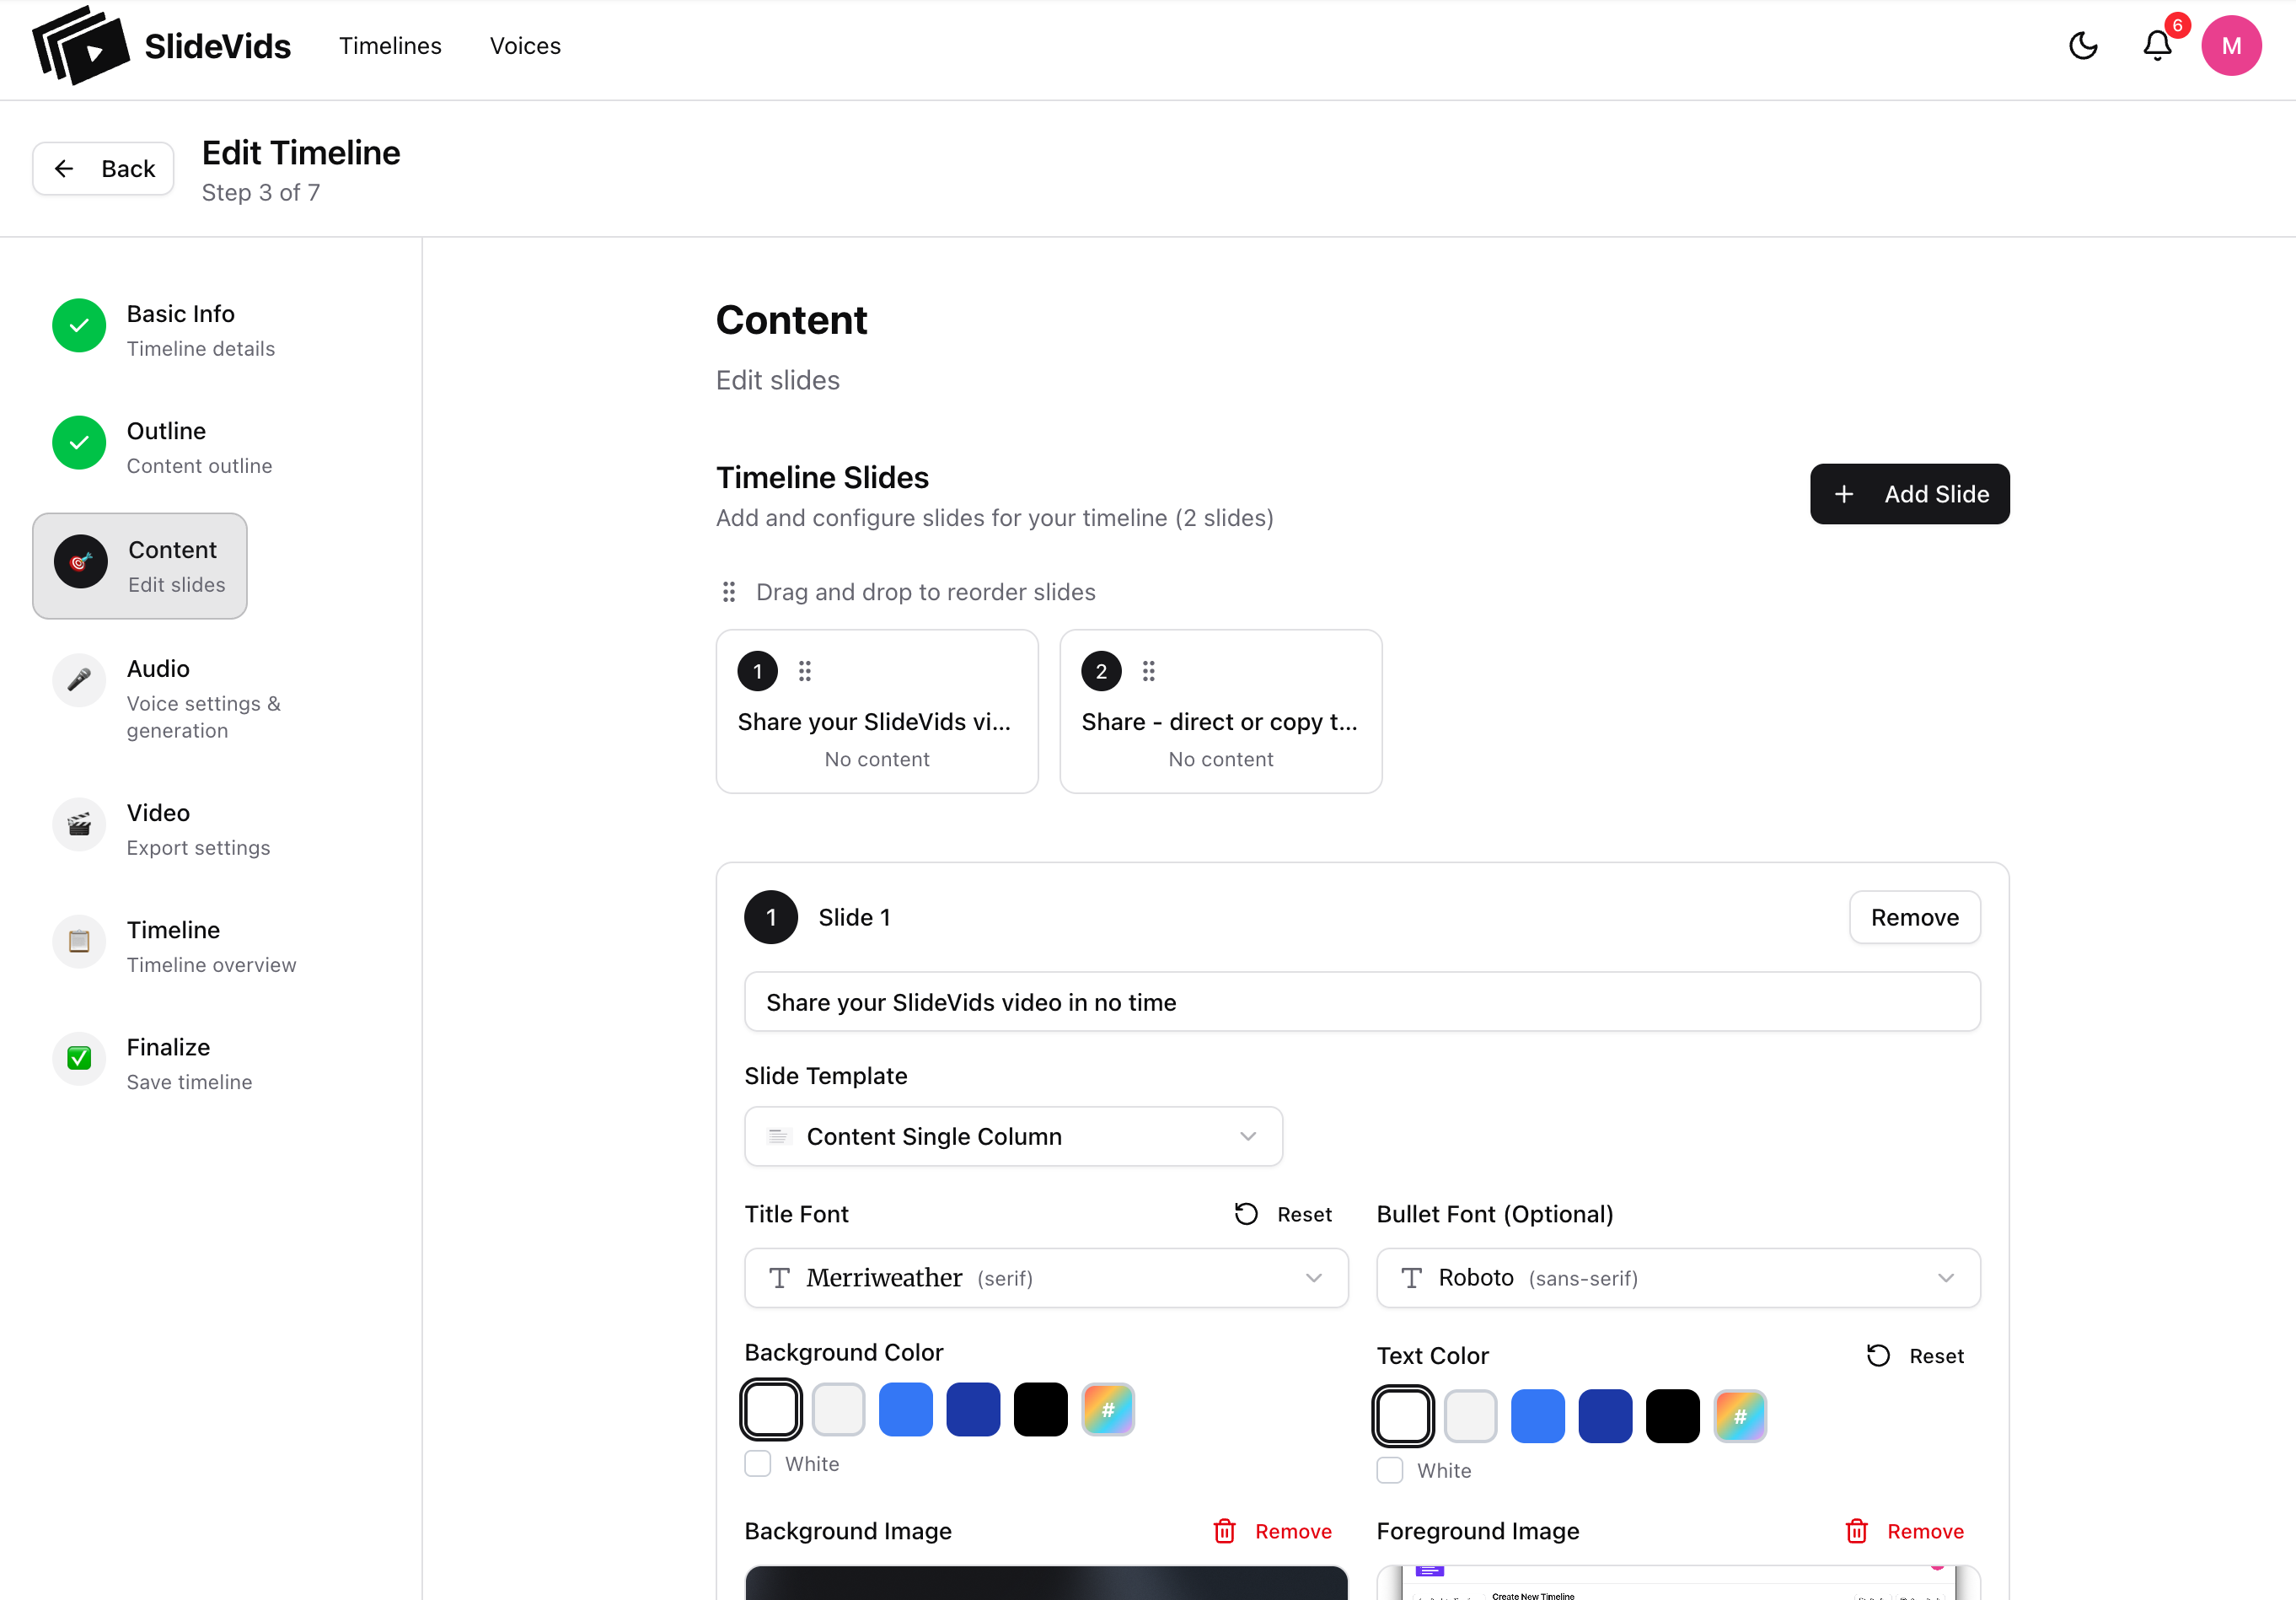The image size is (2296, 1600).
Task: Click the Add Slide button
Action: tap(1909, 494)
